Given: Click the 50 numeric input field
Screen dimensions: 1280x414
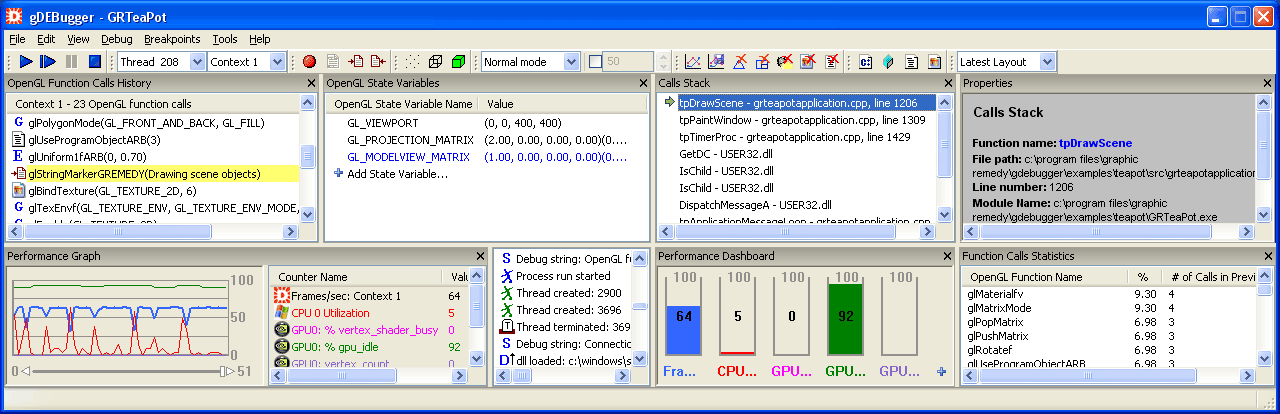Looking at the screenshot, I should click(630, 62).
